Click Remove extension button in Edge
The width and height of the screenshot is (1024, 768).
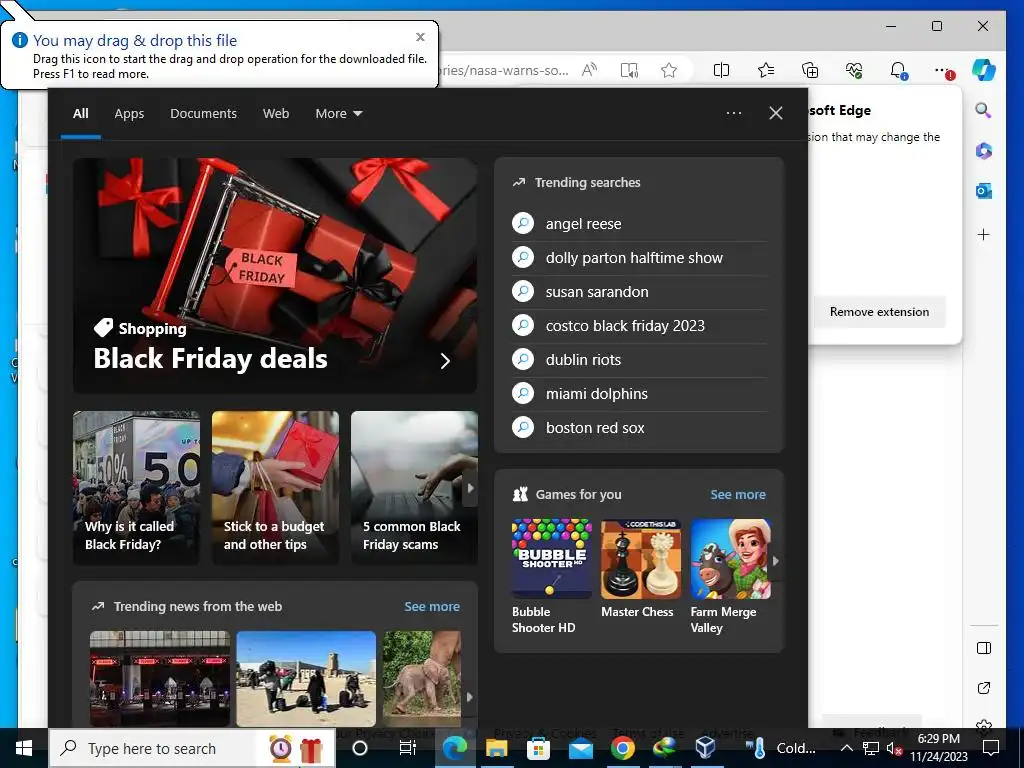click(879, 312)
